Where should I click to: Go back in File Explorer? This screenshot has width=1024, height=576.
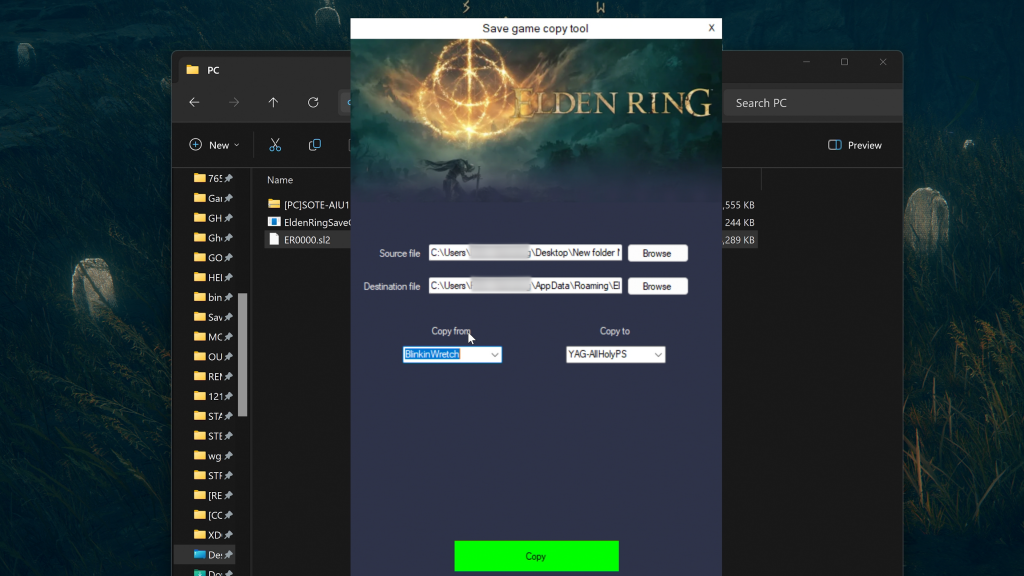tap(194, 103)
